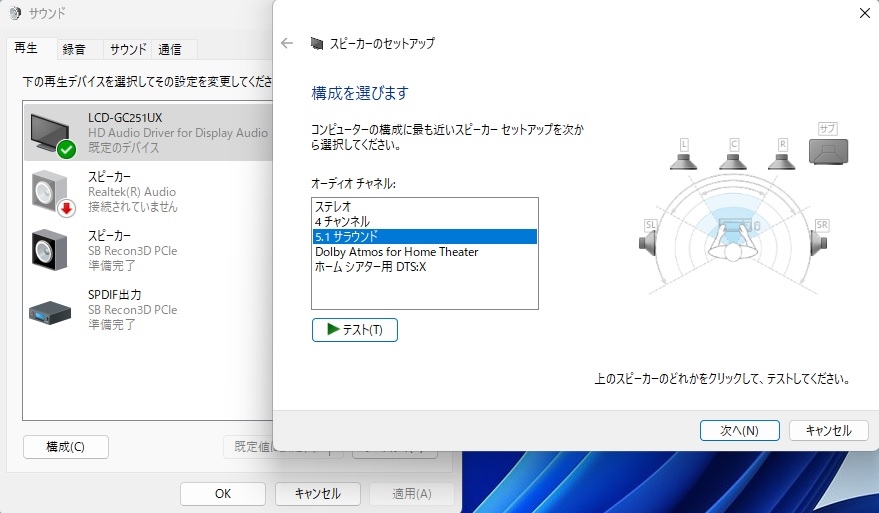Click the Sound window title icon
This screenshot has width=879, height=513.
[15, 12]
